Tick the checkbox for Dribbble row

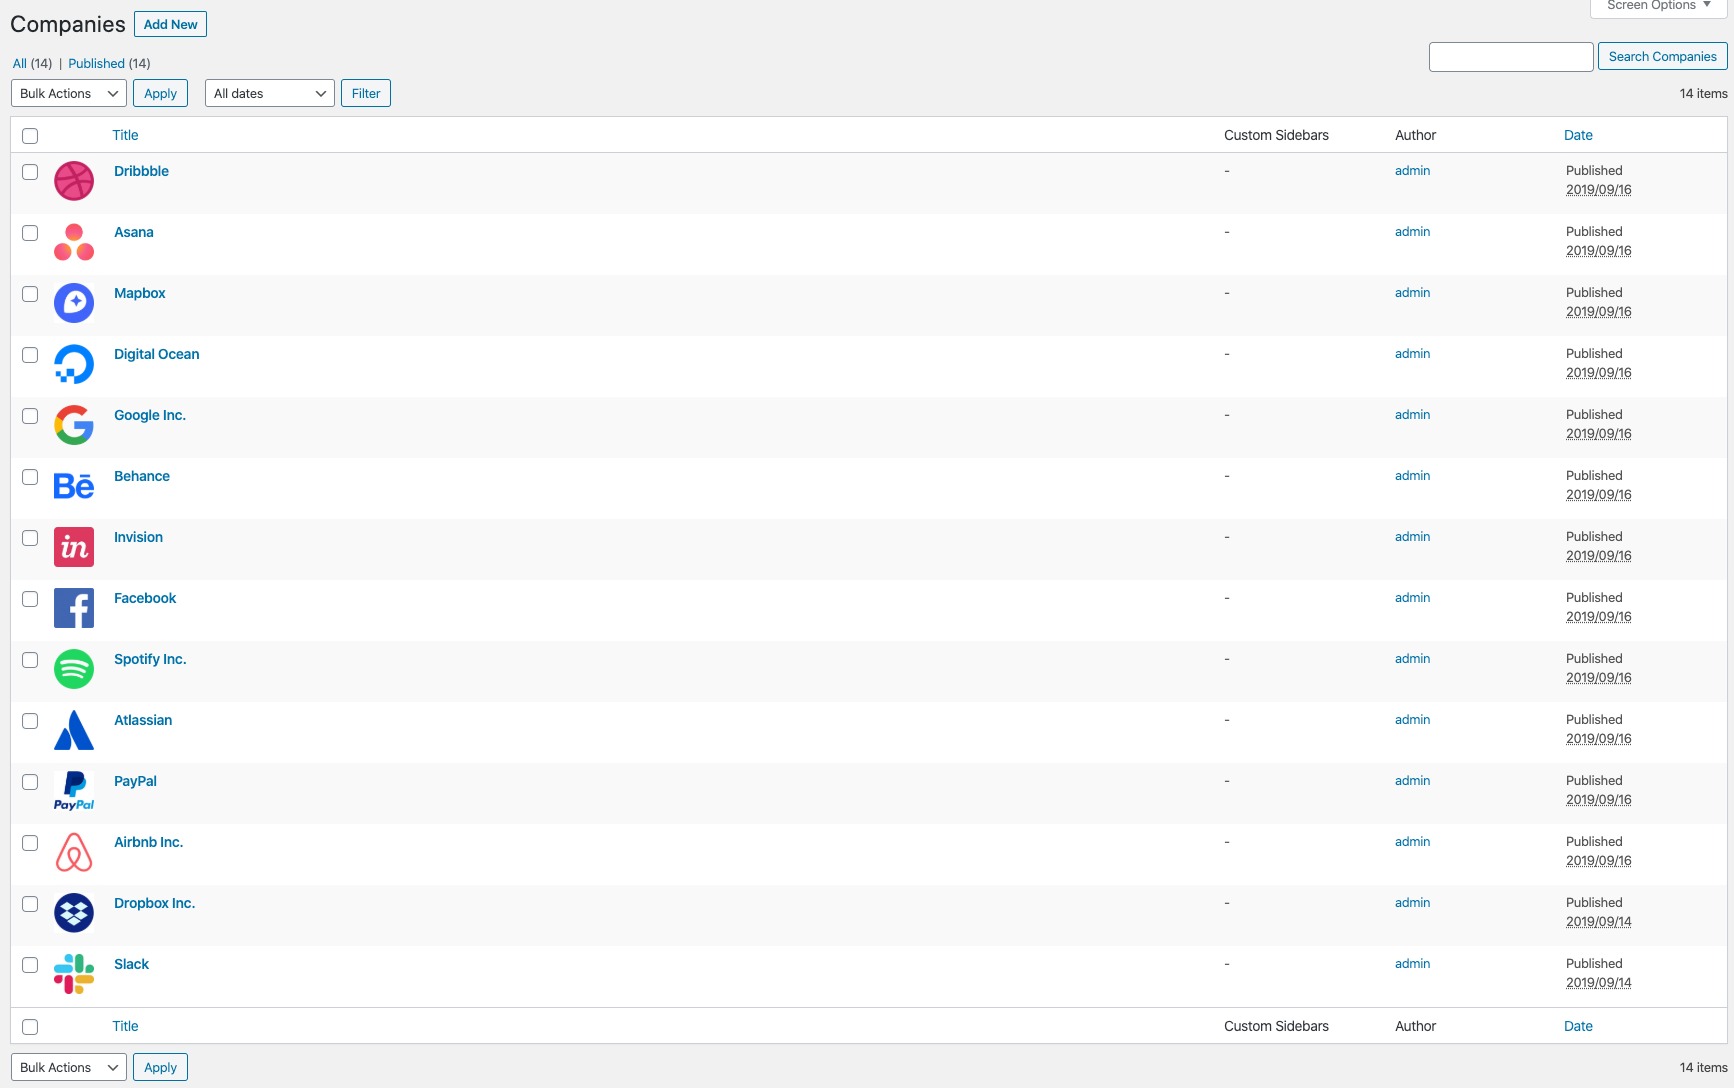pyautogui.click(x=30, y=172)
